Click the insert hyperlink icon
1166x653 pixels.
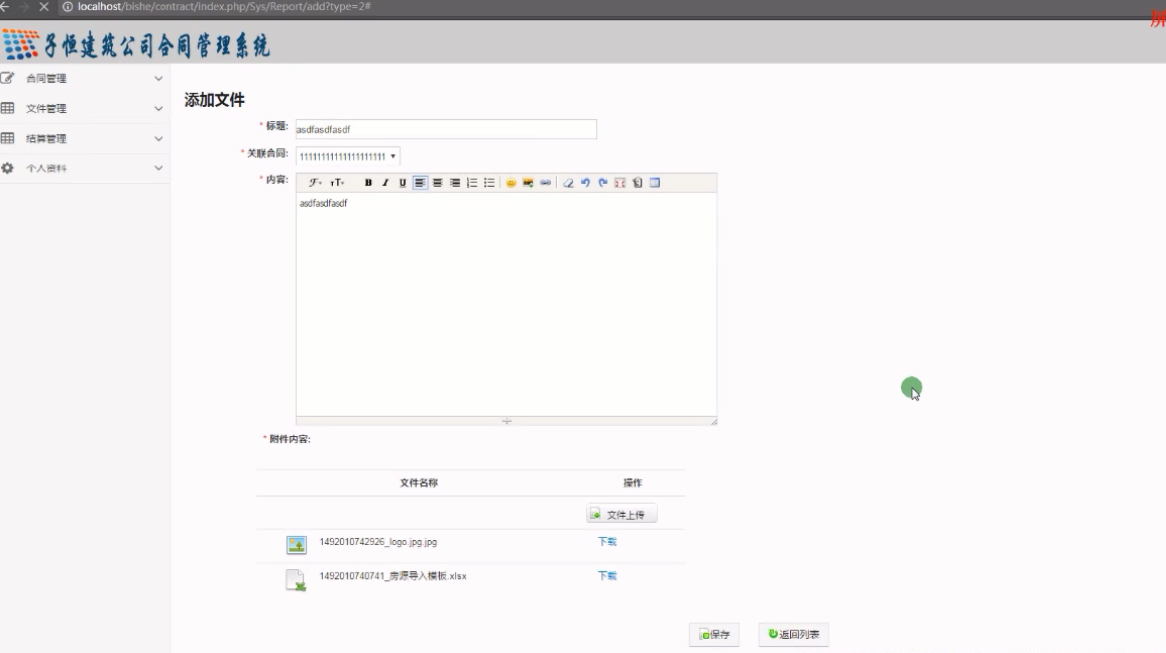point(545,183)
